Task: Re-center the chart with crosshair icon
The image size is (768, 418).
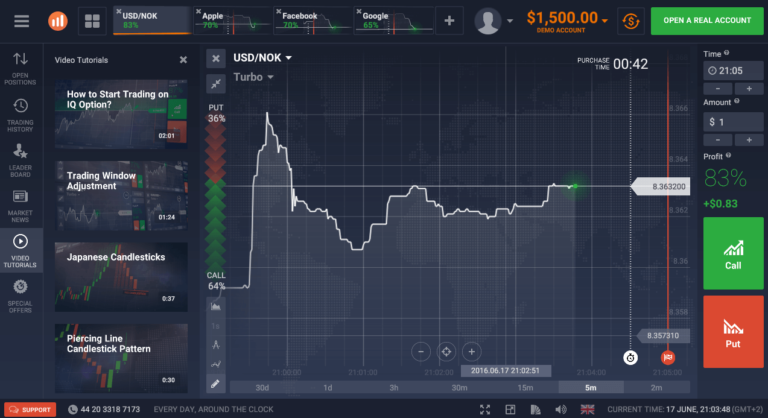Action: pyautogui.click(x=446, y=351)
